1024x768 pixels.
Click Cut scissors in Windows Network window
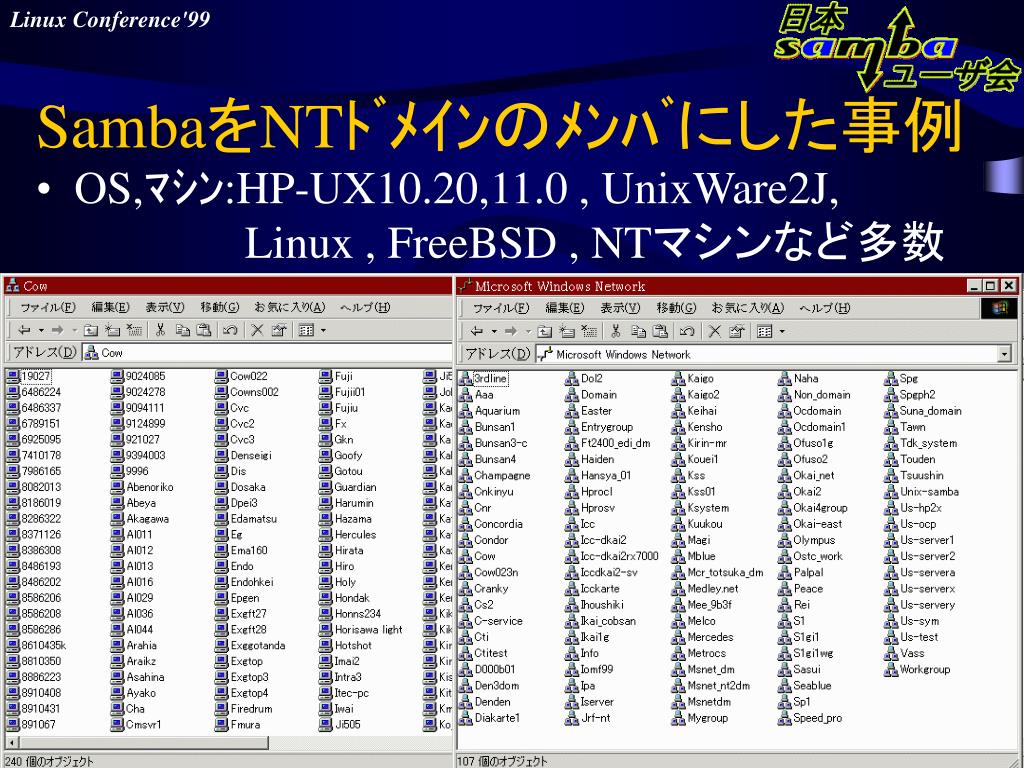click(x=615, y=331)
